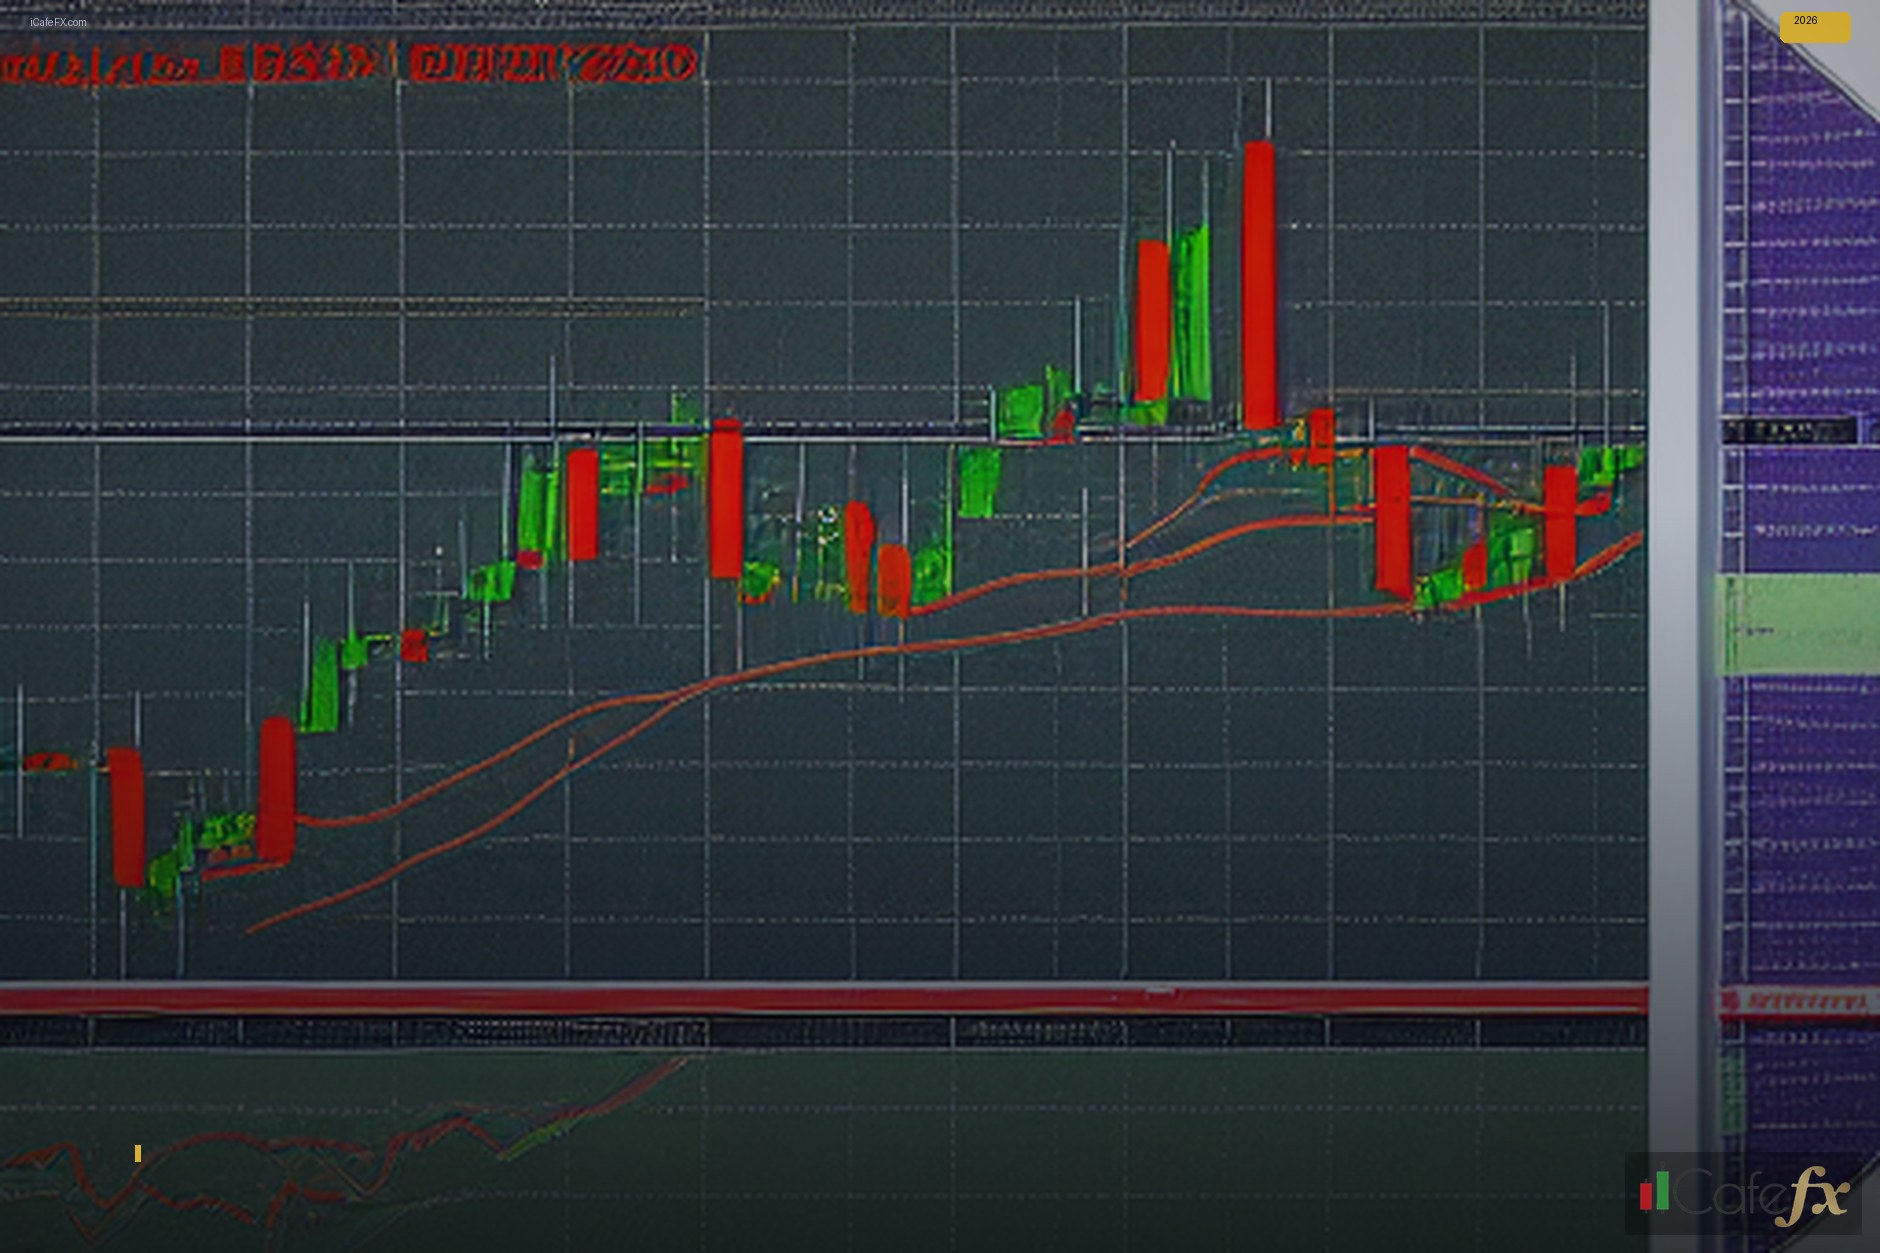
Task: Click the yellow 2026 badge
Action: [1815, 27]
